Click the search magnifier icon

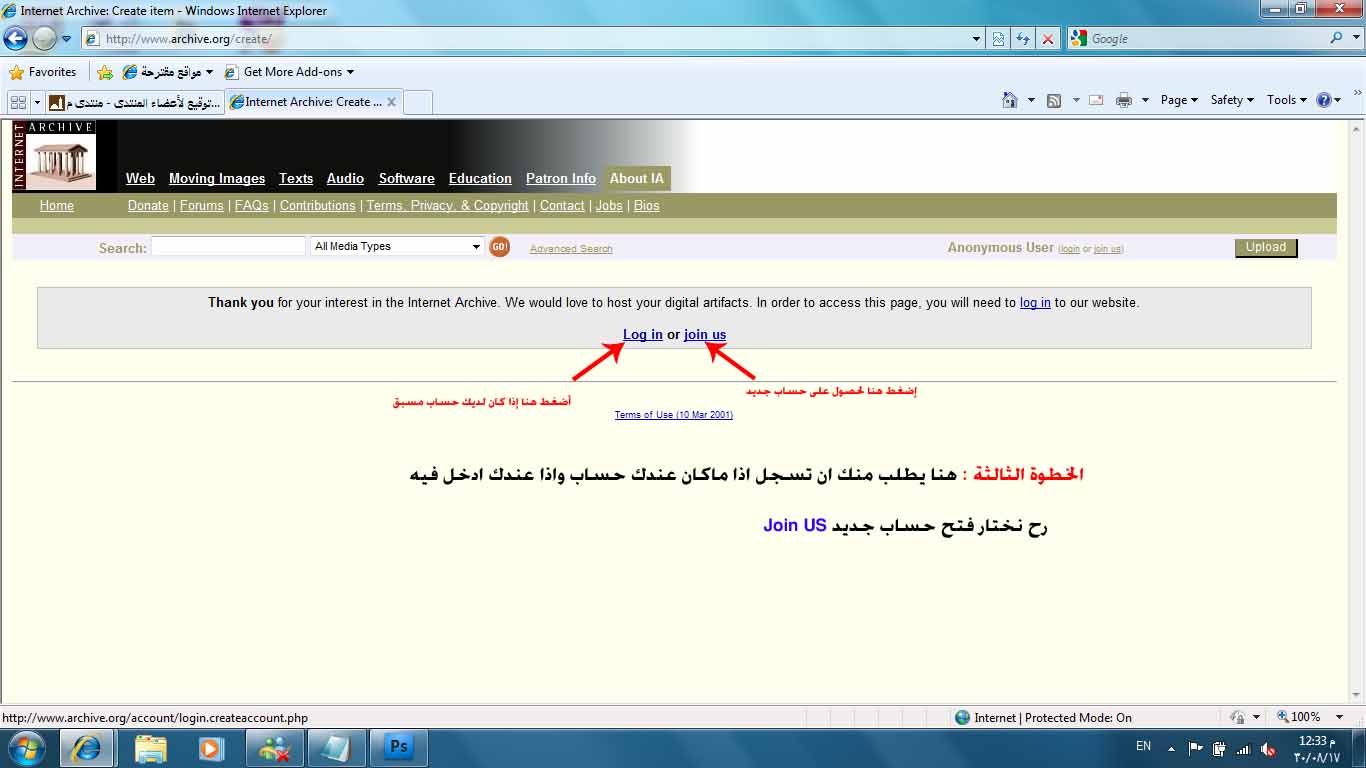tap(1336, 38)
